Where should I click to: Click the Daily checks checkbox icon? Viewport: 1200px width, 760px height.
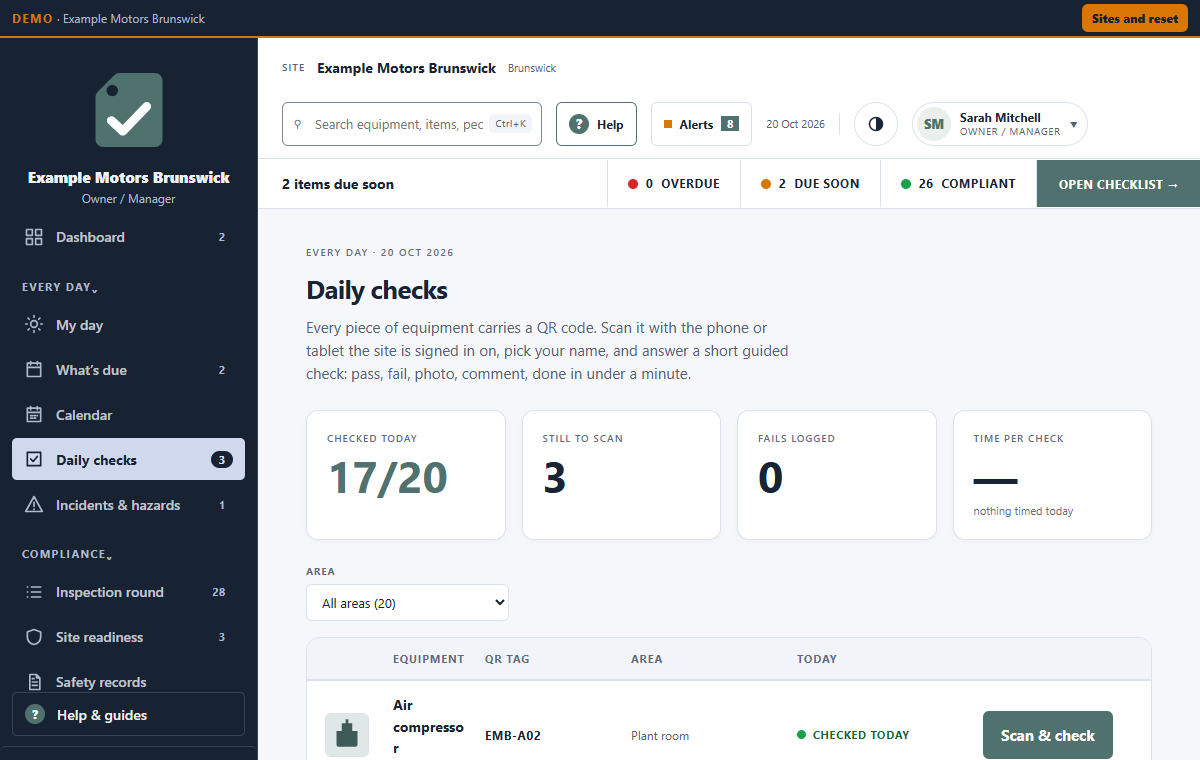coord(34,460)
